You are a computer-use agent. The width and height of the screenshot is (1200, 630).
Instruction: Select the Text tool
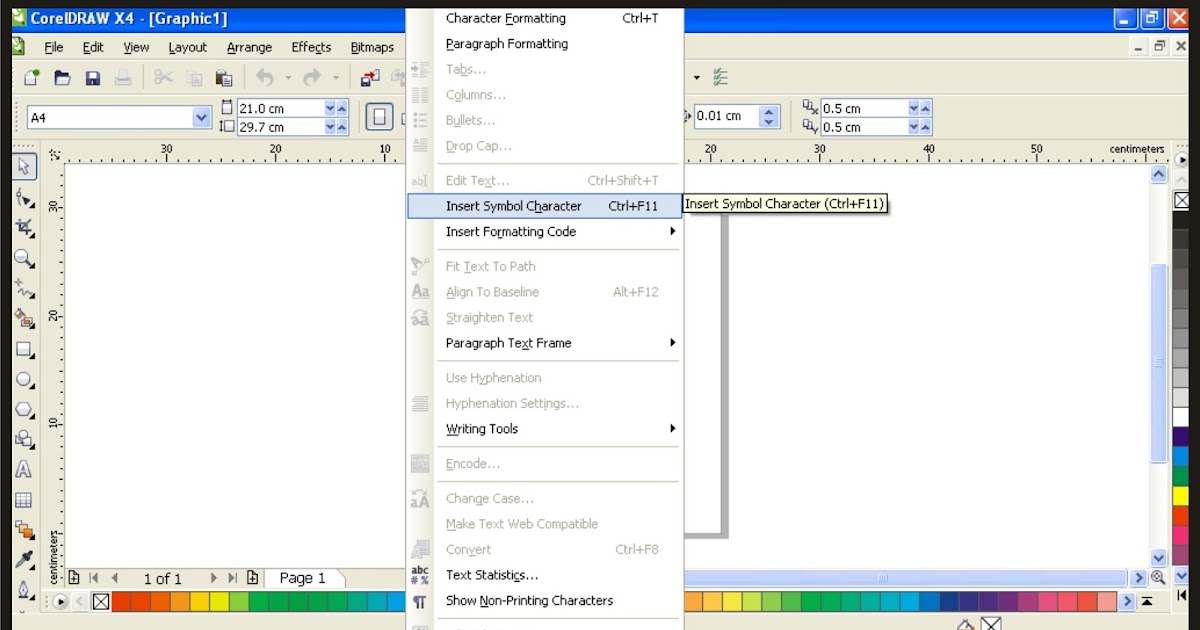click(25, 470)
